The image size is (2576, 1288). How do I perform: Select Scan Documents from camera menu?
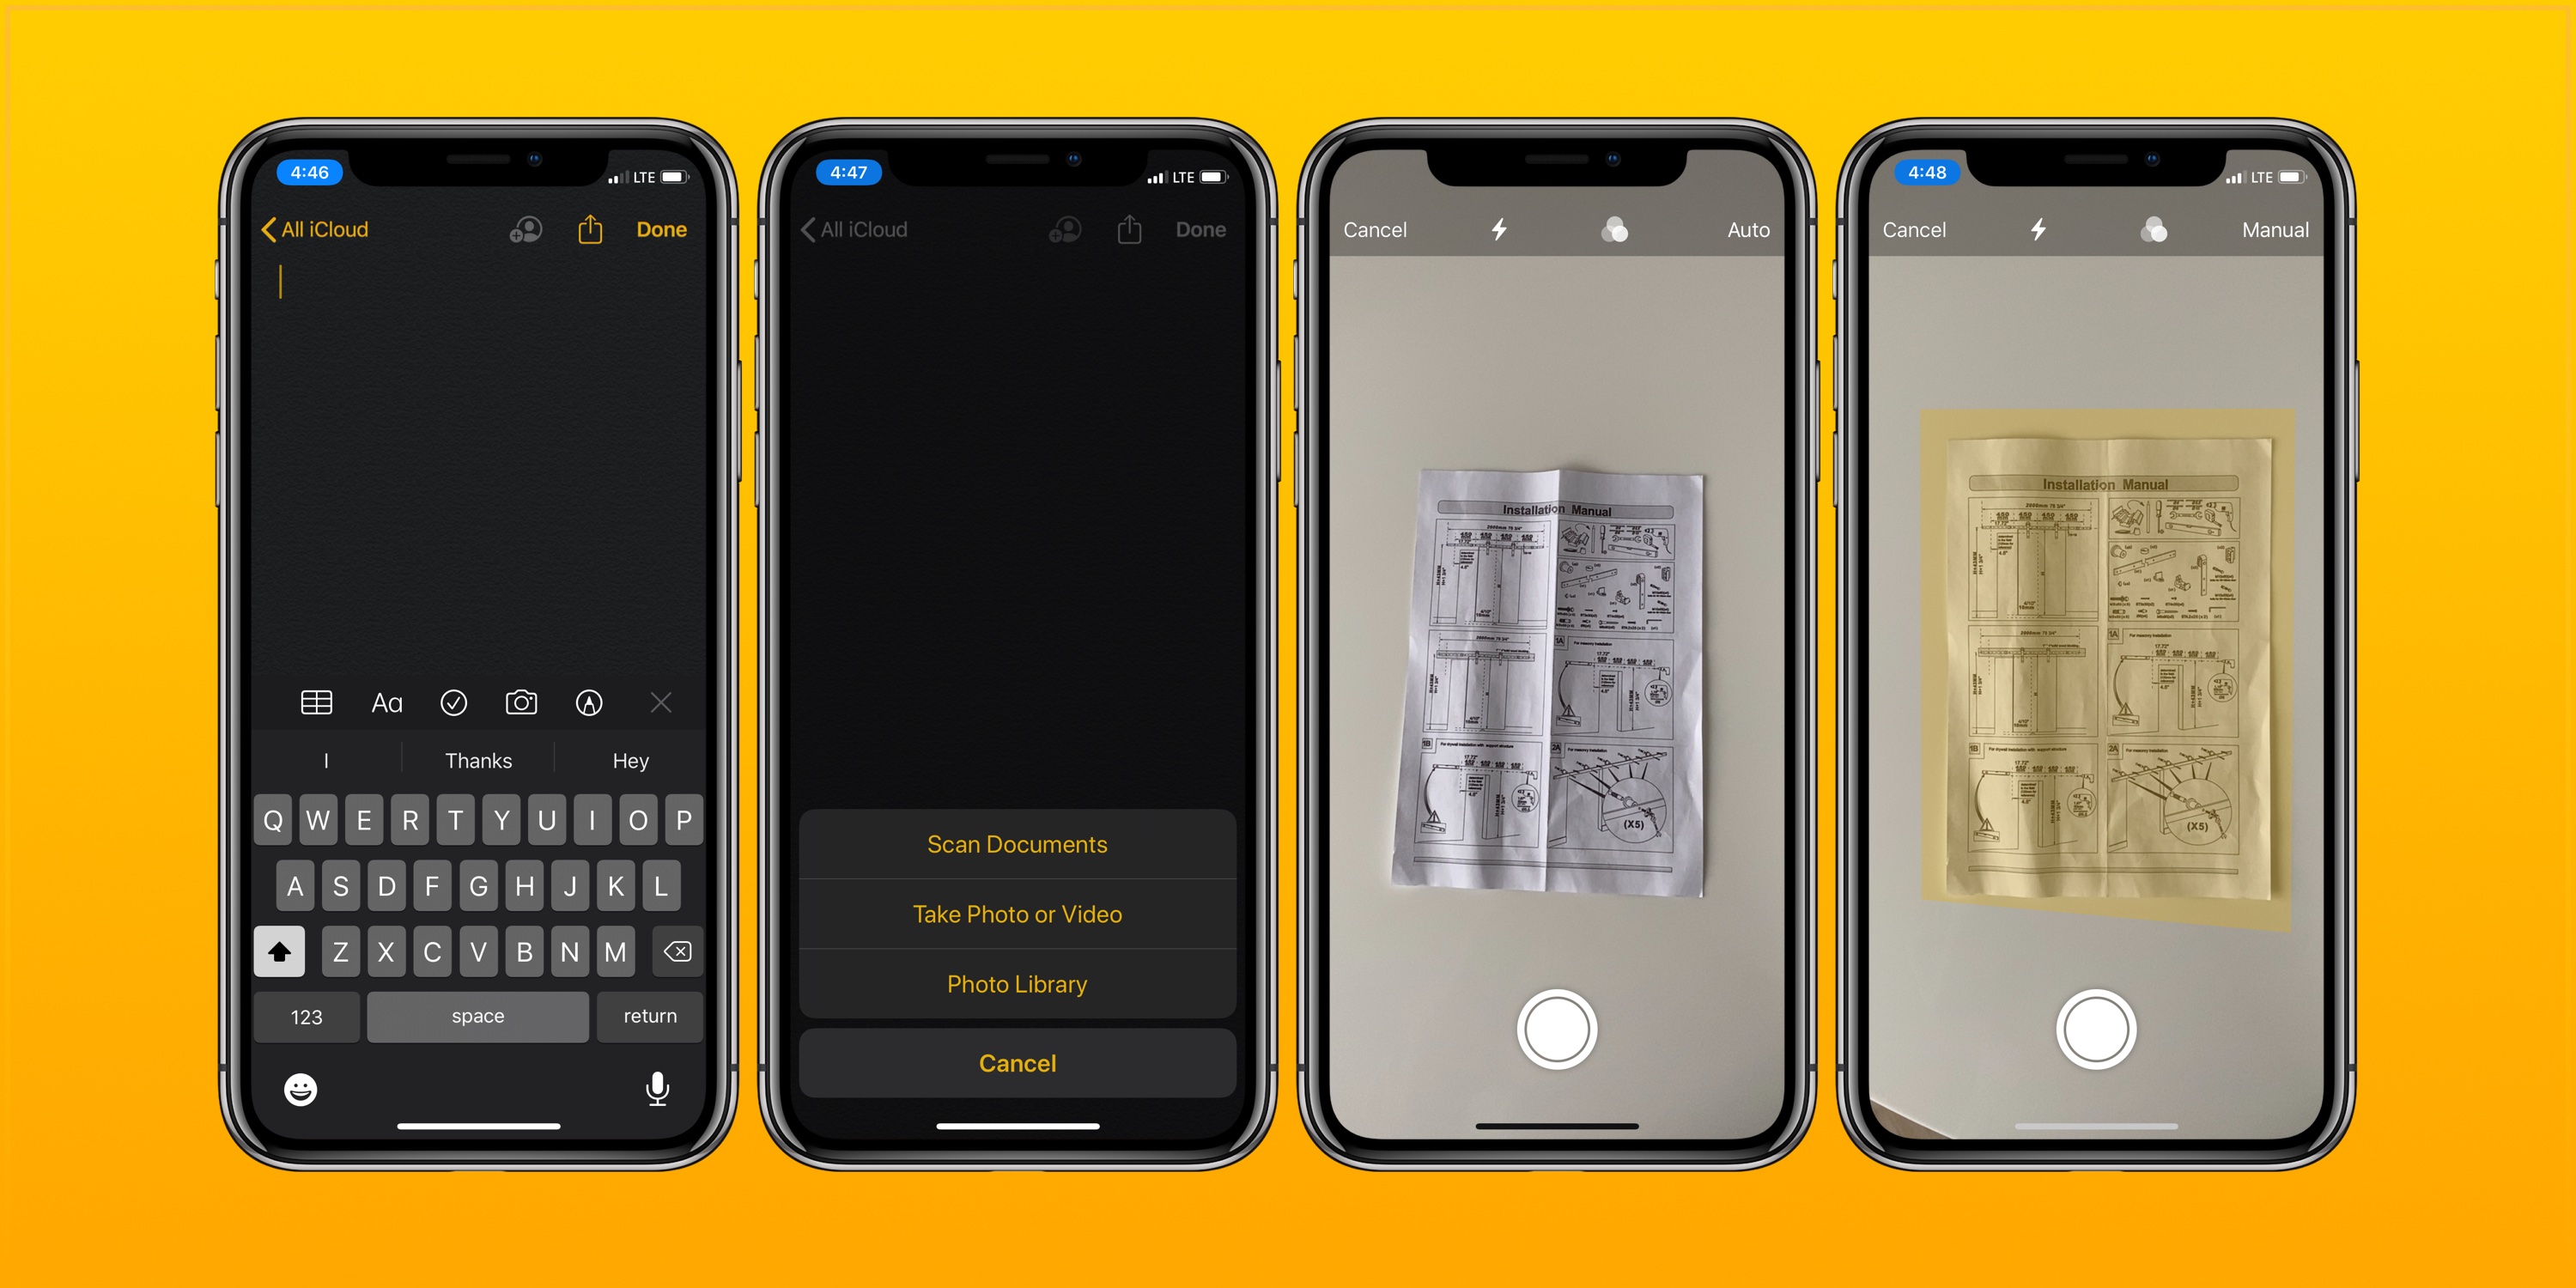1017,843
